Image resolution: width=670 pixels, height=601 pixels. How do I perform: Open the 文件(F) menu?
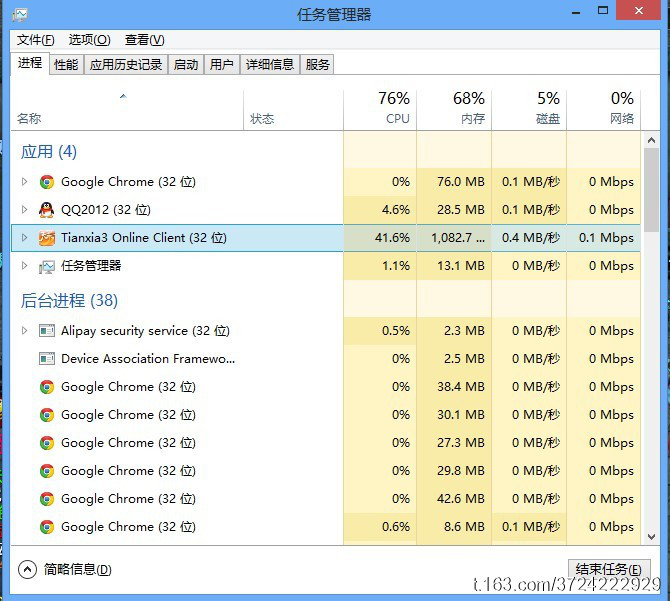pos(35,40)
